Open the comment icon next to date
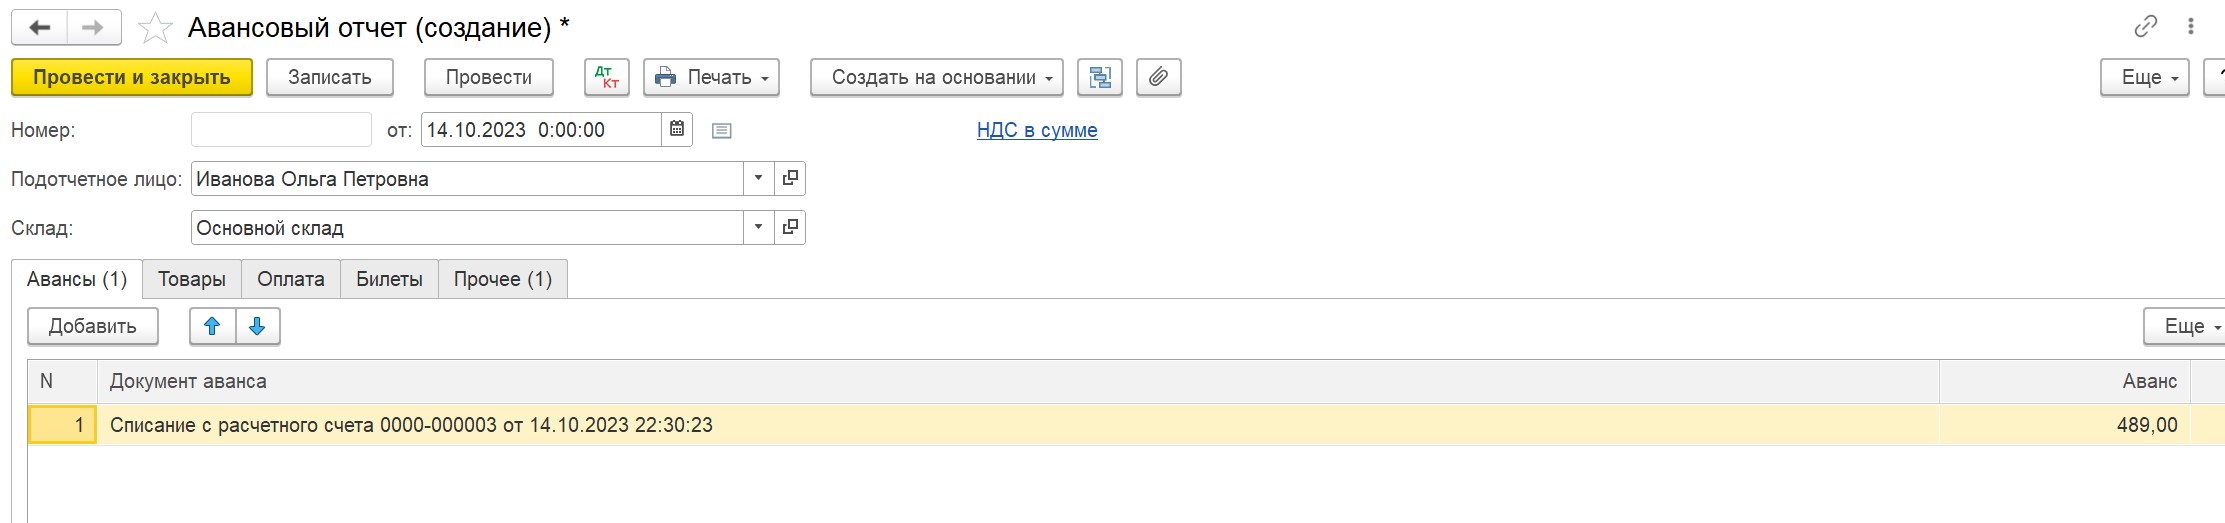The height and width of the screenshot is (523, 2225). tap(722, 130)
